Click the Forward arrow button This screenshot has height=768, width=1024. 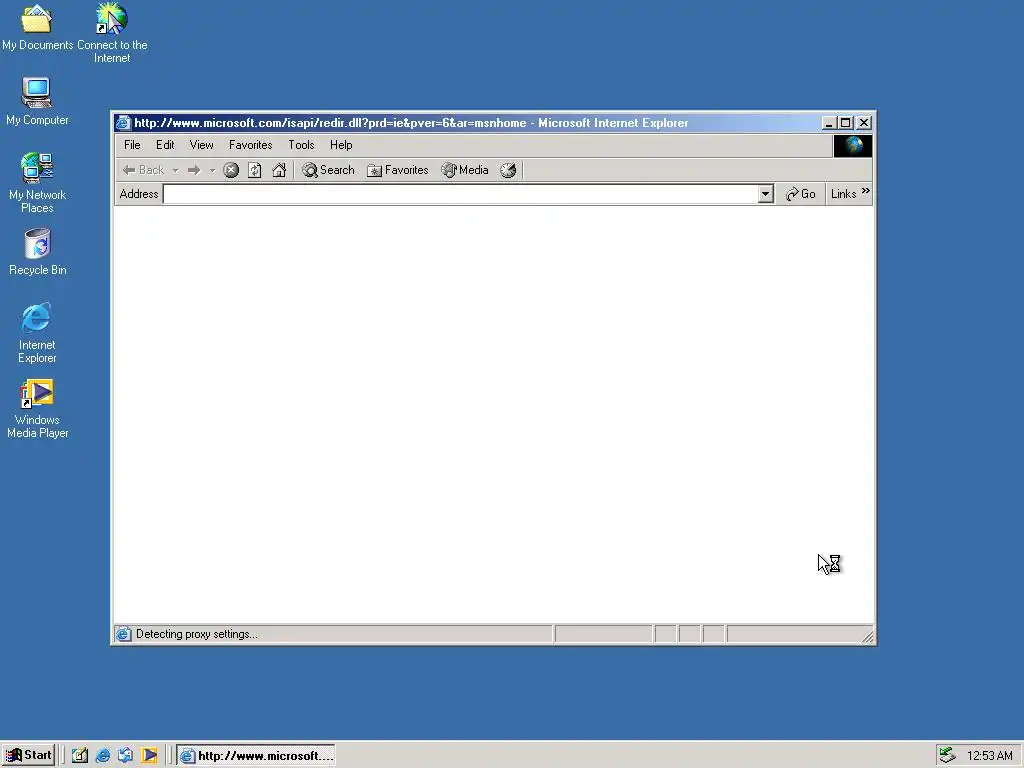pos(194,170)
